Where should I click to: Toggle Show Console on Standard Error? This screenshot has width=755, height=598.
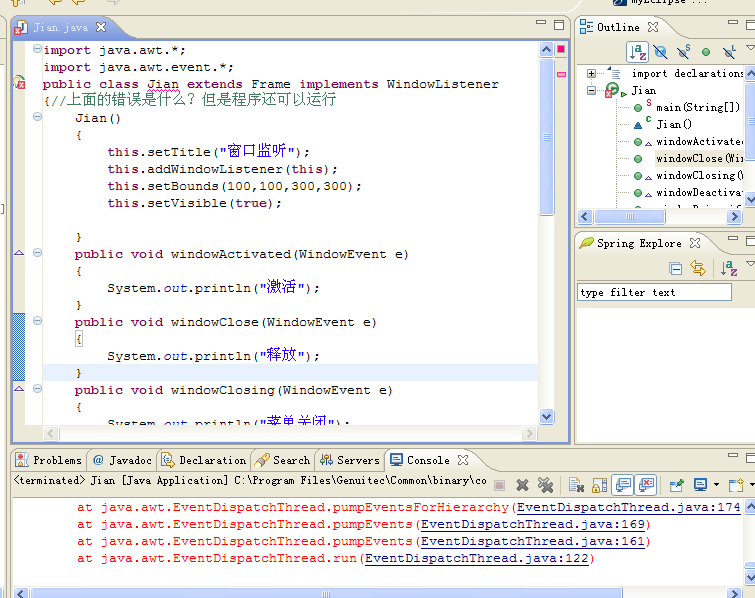(646, 485)
